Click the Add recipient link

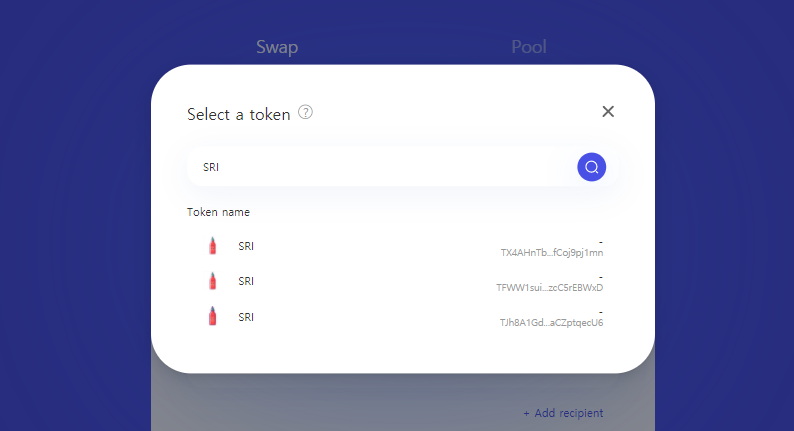coord(563,413)
